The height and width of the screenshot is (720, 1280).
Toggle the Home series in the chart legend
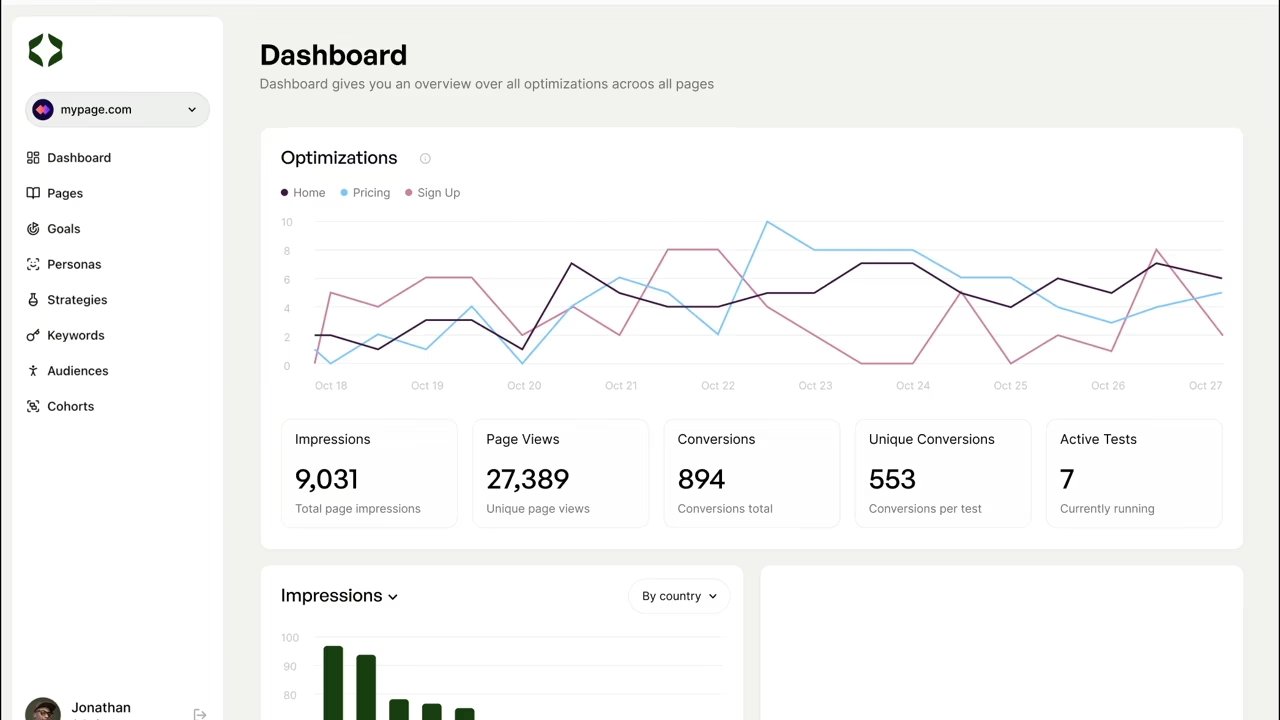[302, 192]
